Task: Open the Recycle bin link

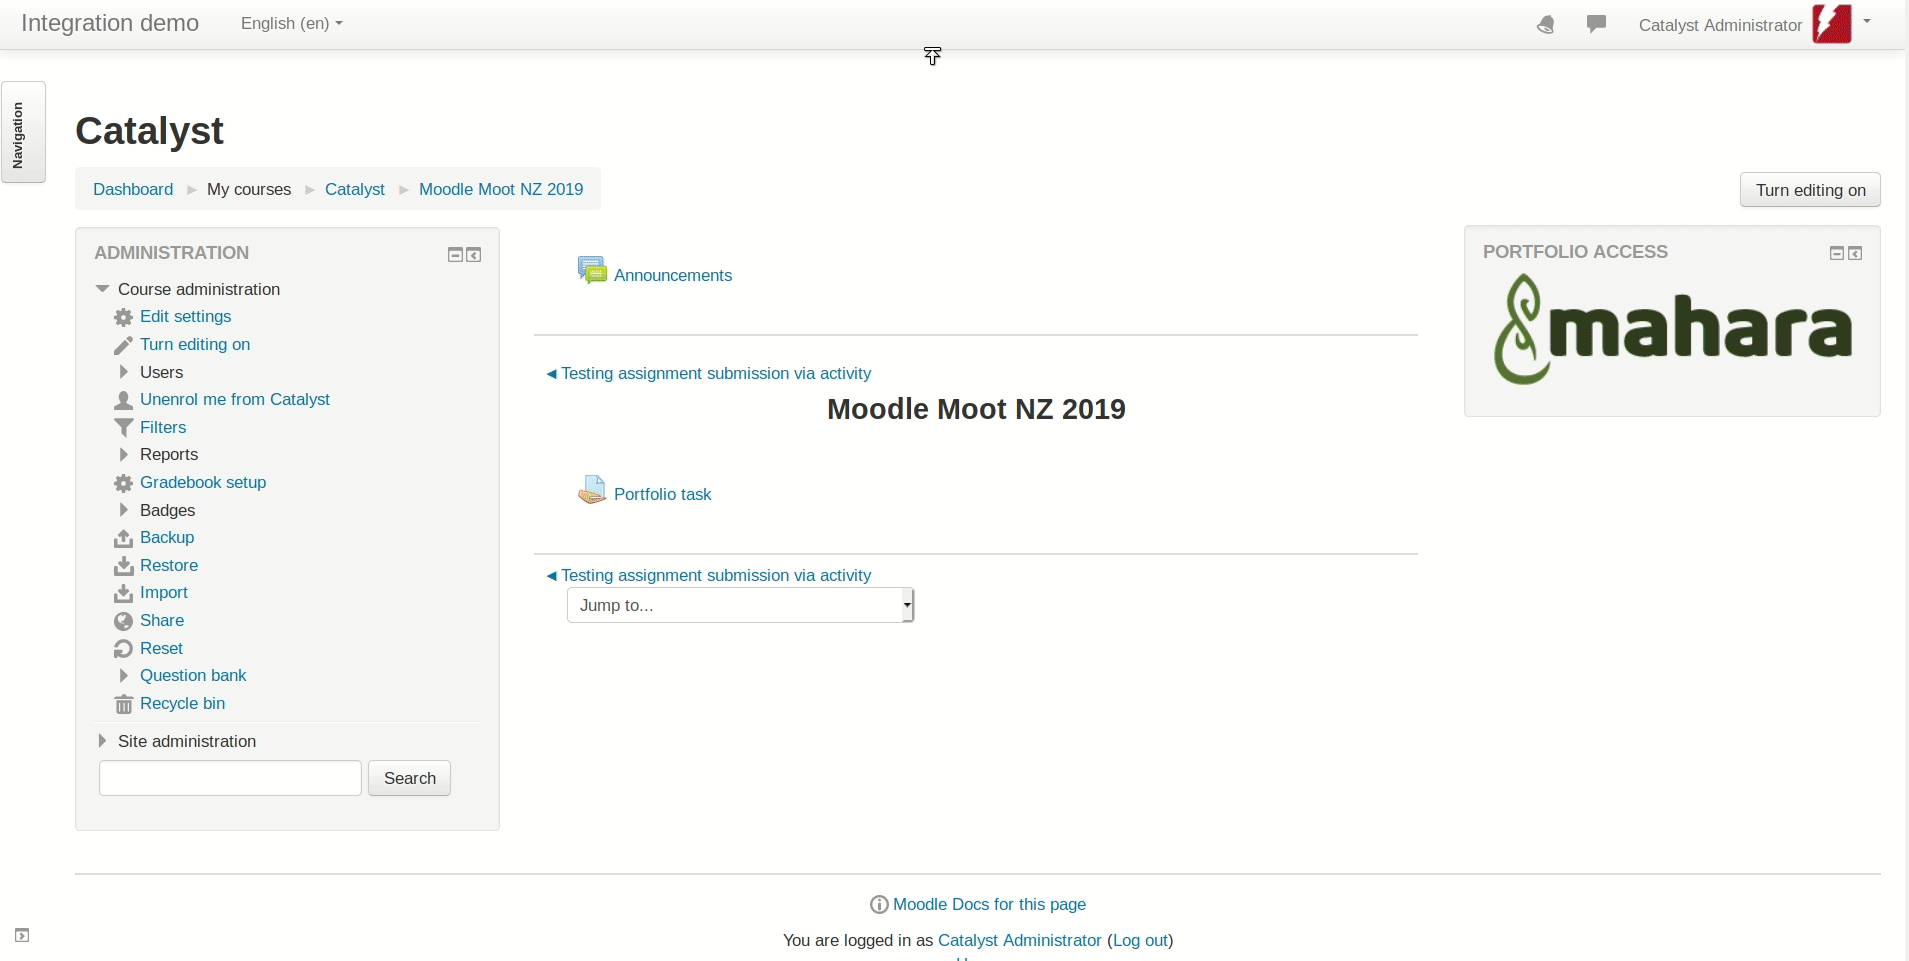Action: coord(182,703)
